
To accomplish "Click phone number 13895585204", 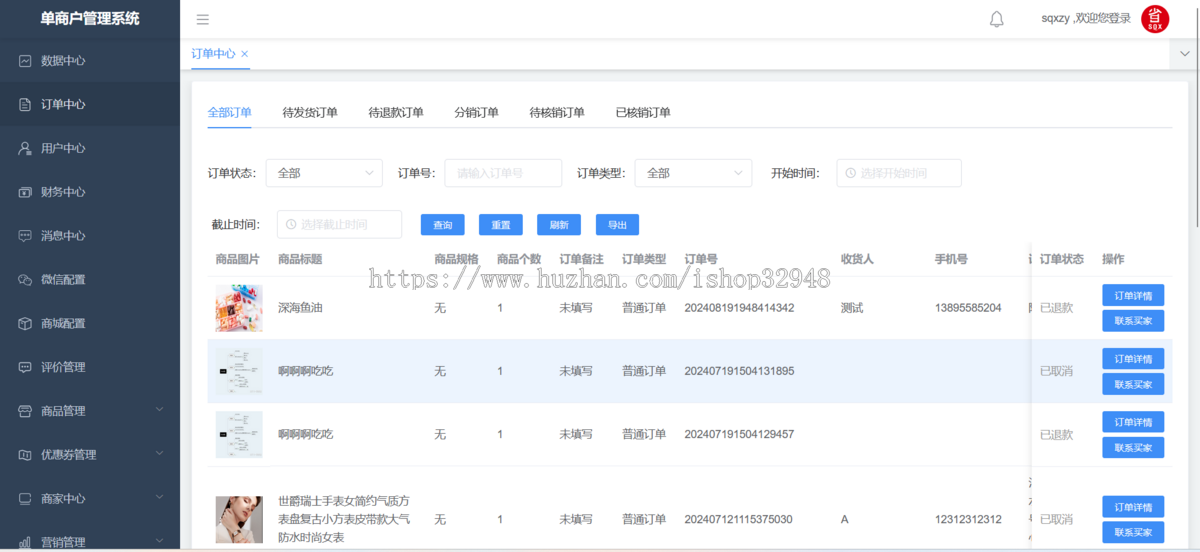I will [x=968, y=308].
